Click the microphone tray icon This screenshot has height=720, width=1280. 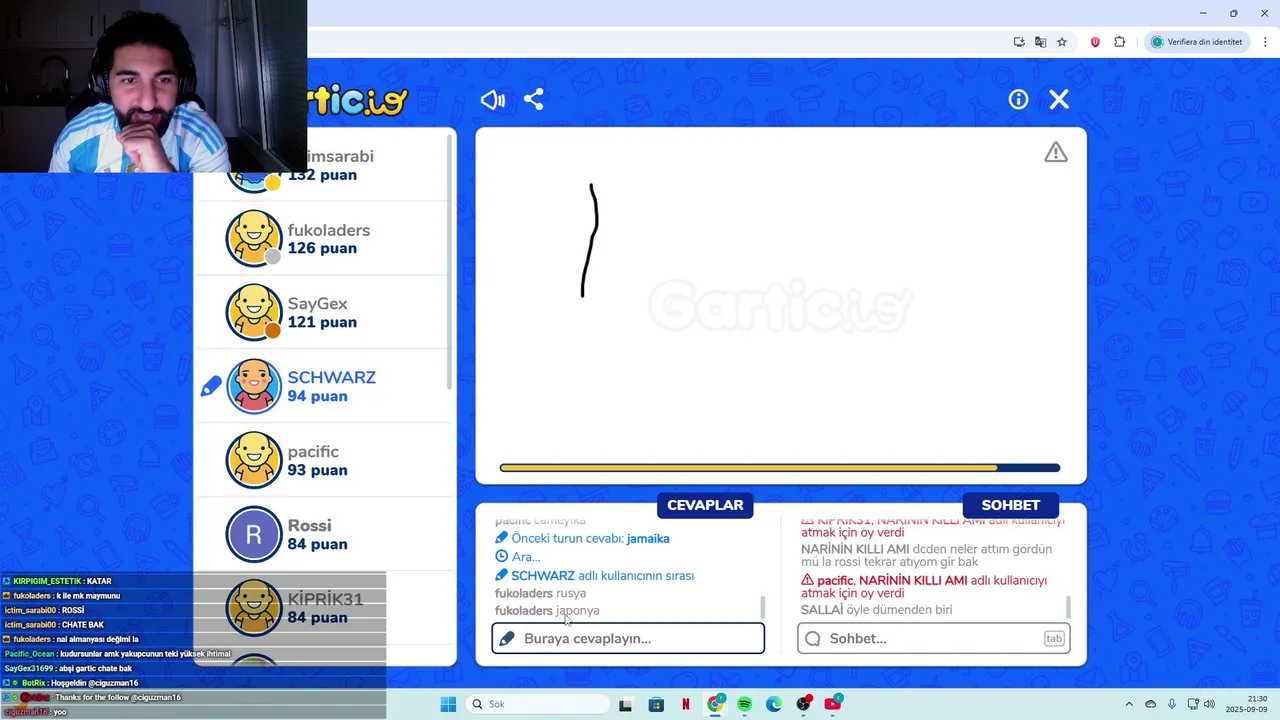click(x=1172, y=704)
